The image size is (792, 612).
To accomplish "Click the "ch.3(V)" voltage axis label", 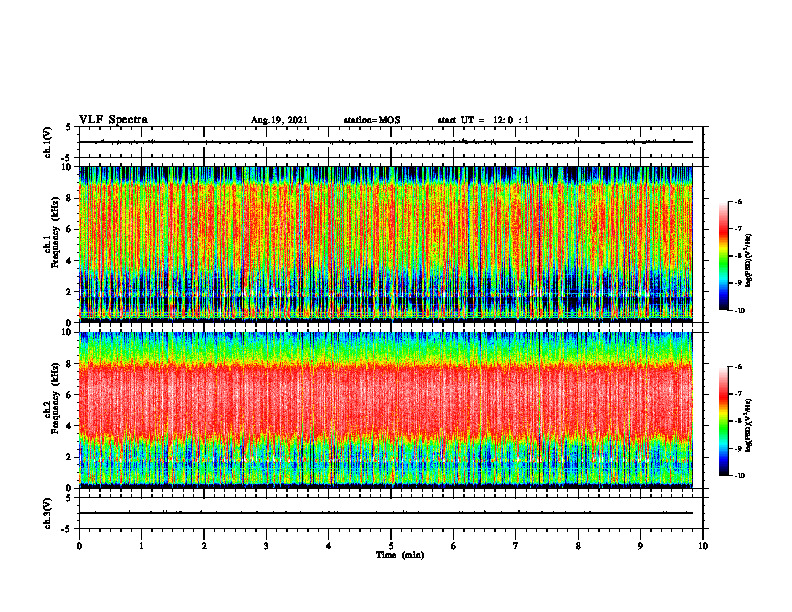I will click(x=48, y=513).
